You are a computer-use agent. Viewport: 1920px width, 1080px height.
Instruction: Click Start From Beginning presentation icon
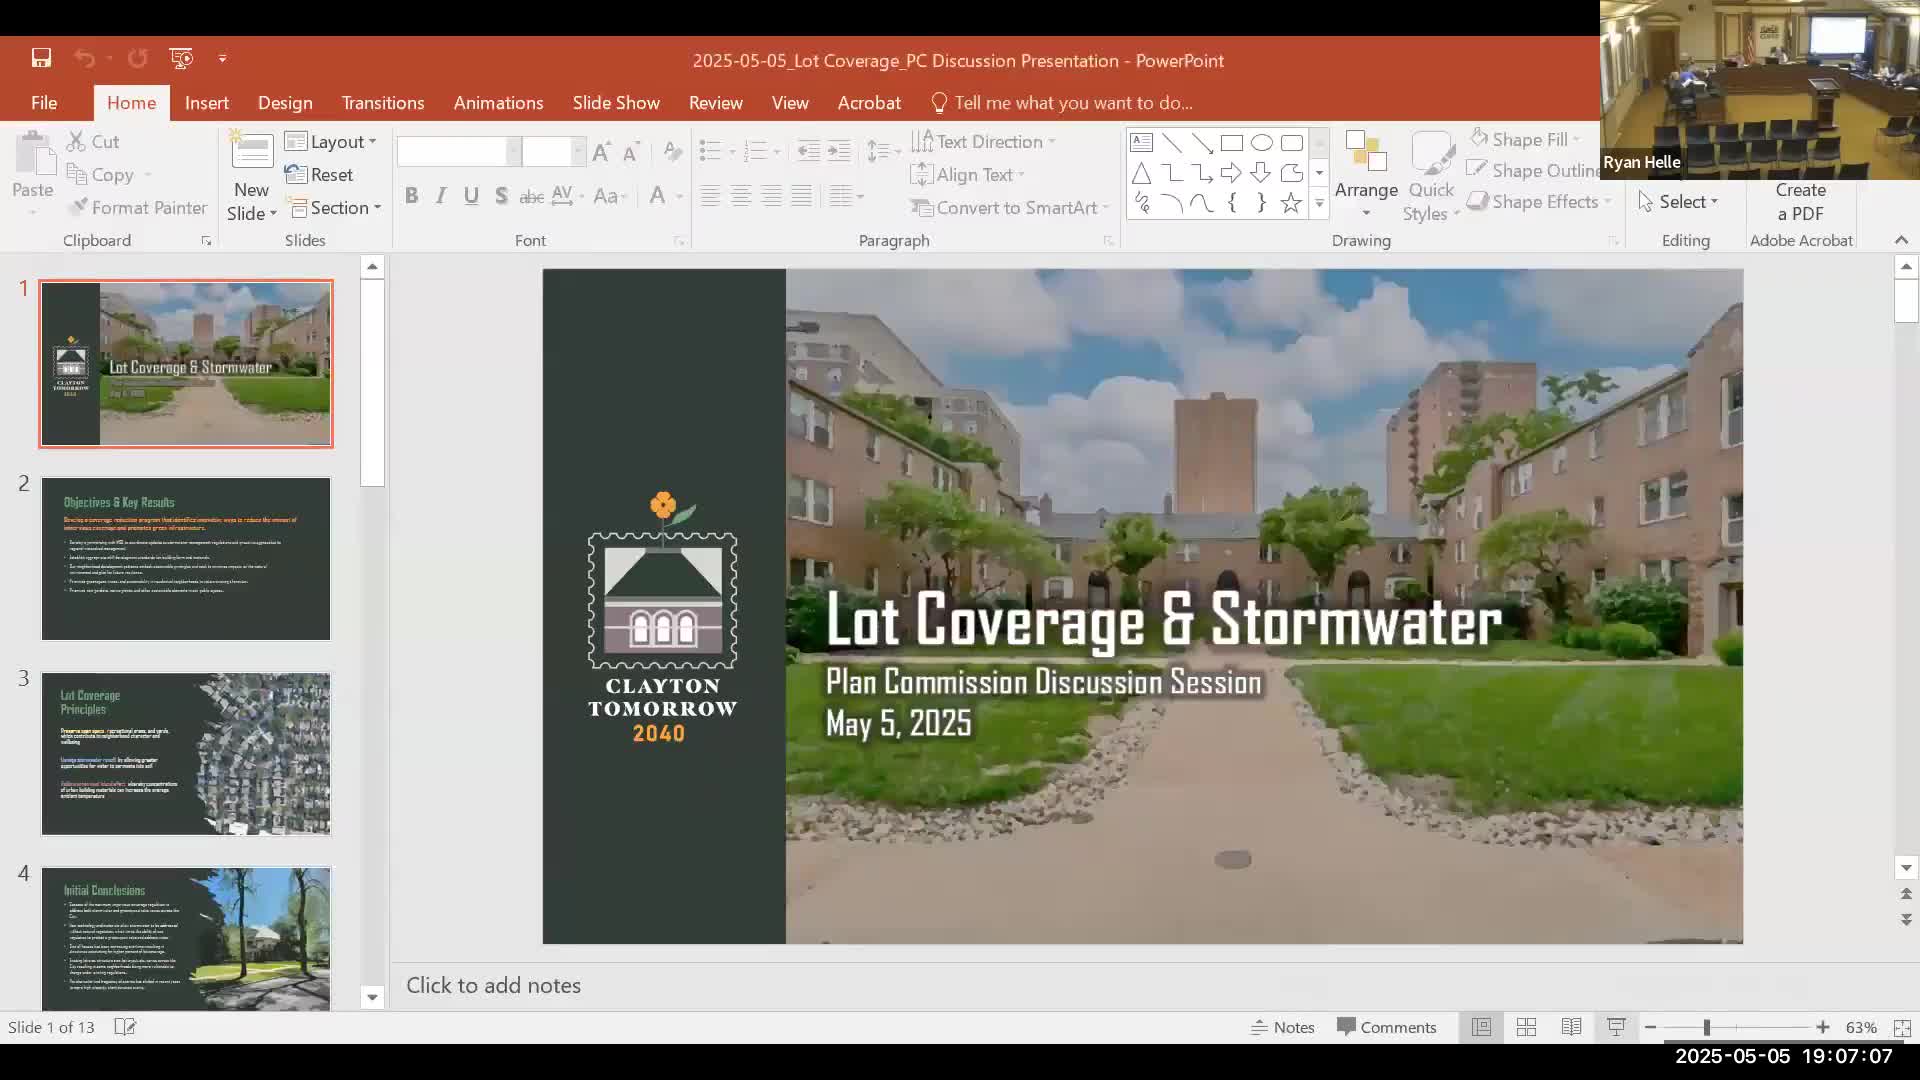(181, 59)
